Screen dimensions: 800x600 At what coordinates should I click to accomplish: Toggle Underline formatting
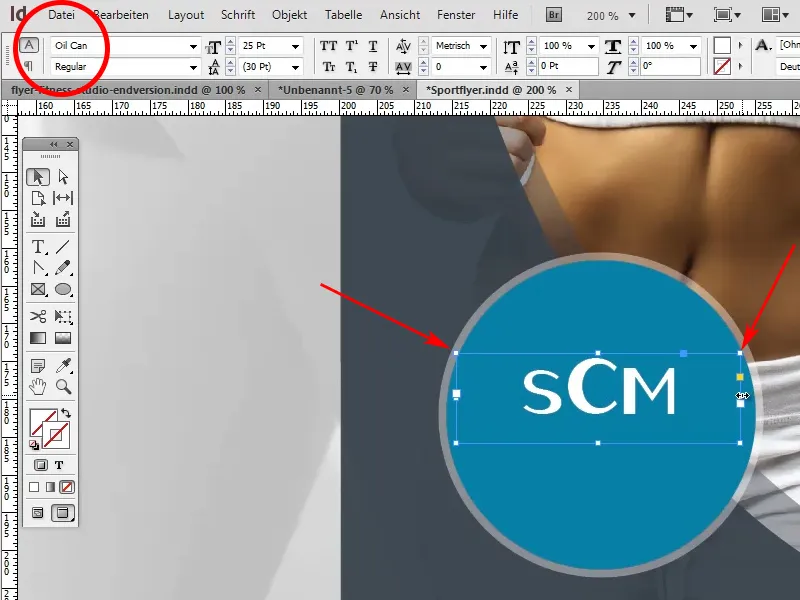tap(373, 46)
